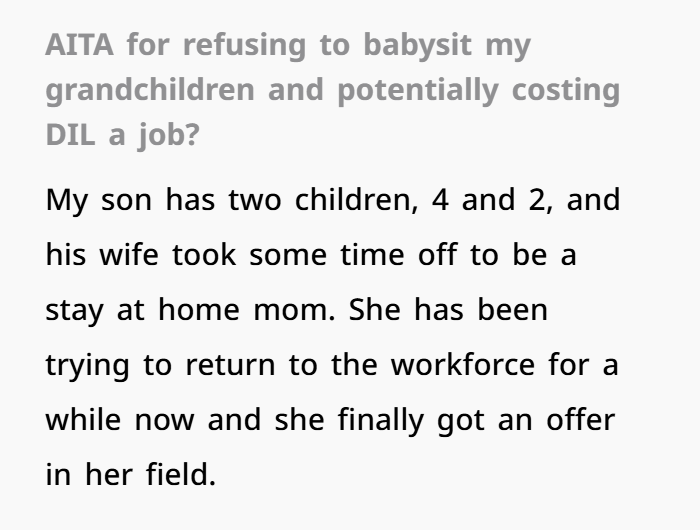The height and width of the screenshot is (530, 700).
Task: Open the AITA post title heading
Action: pos(333,90)
